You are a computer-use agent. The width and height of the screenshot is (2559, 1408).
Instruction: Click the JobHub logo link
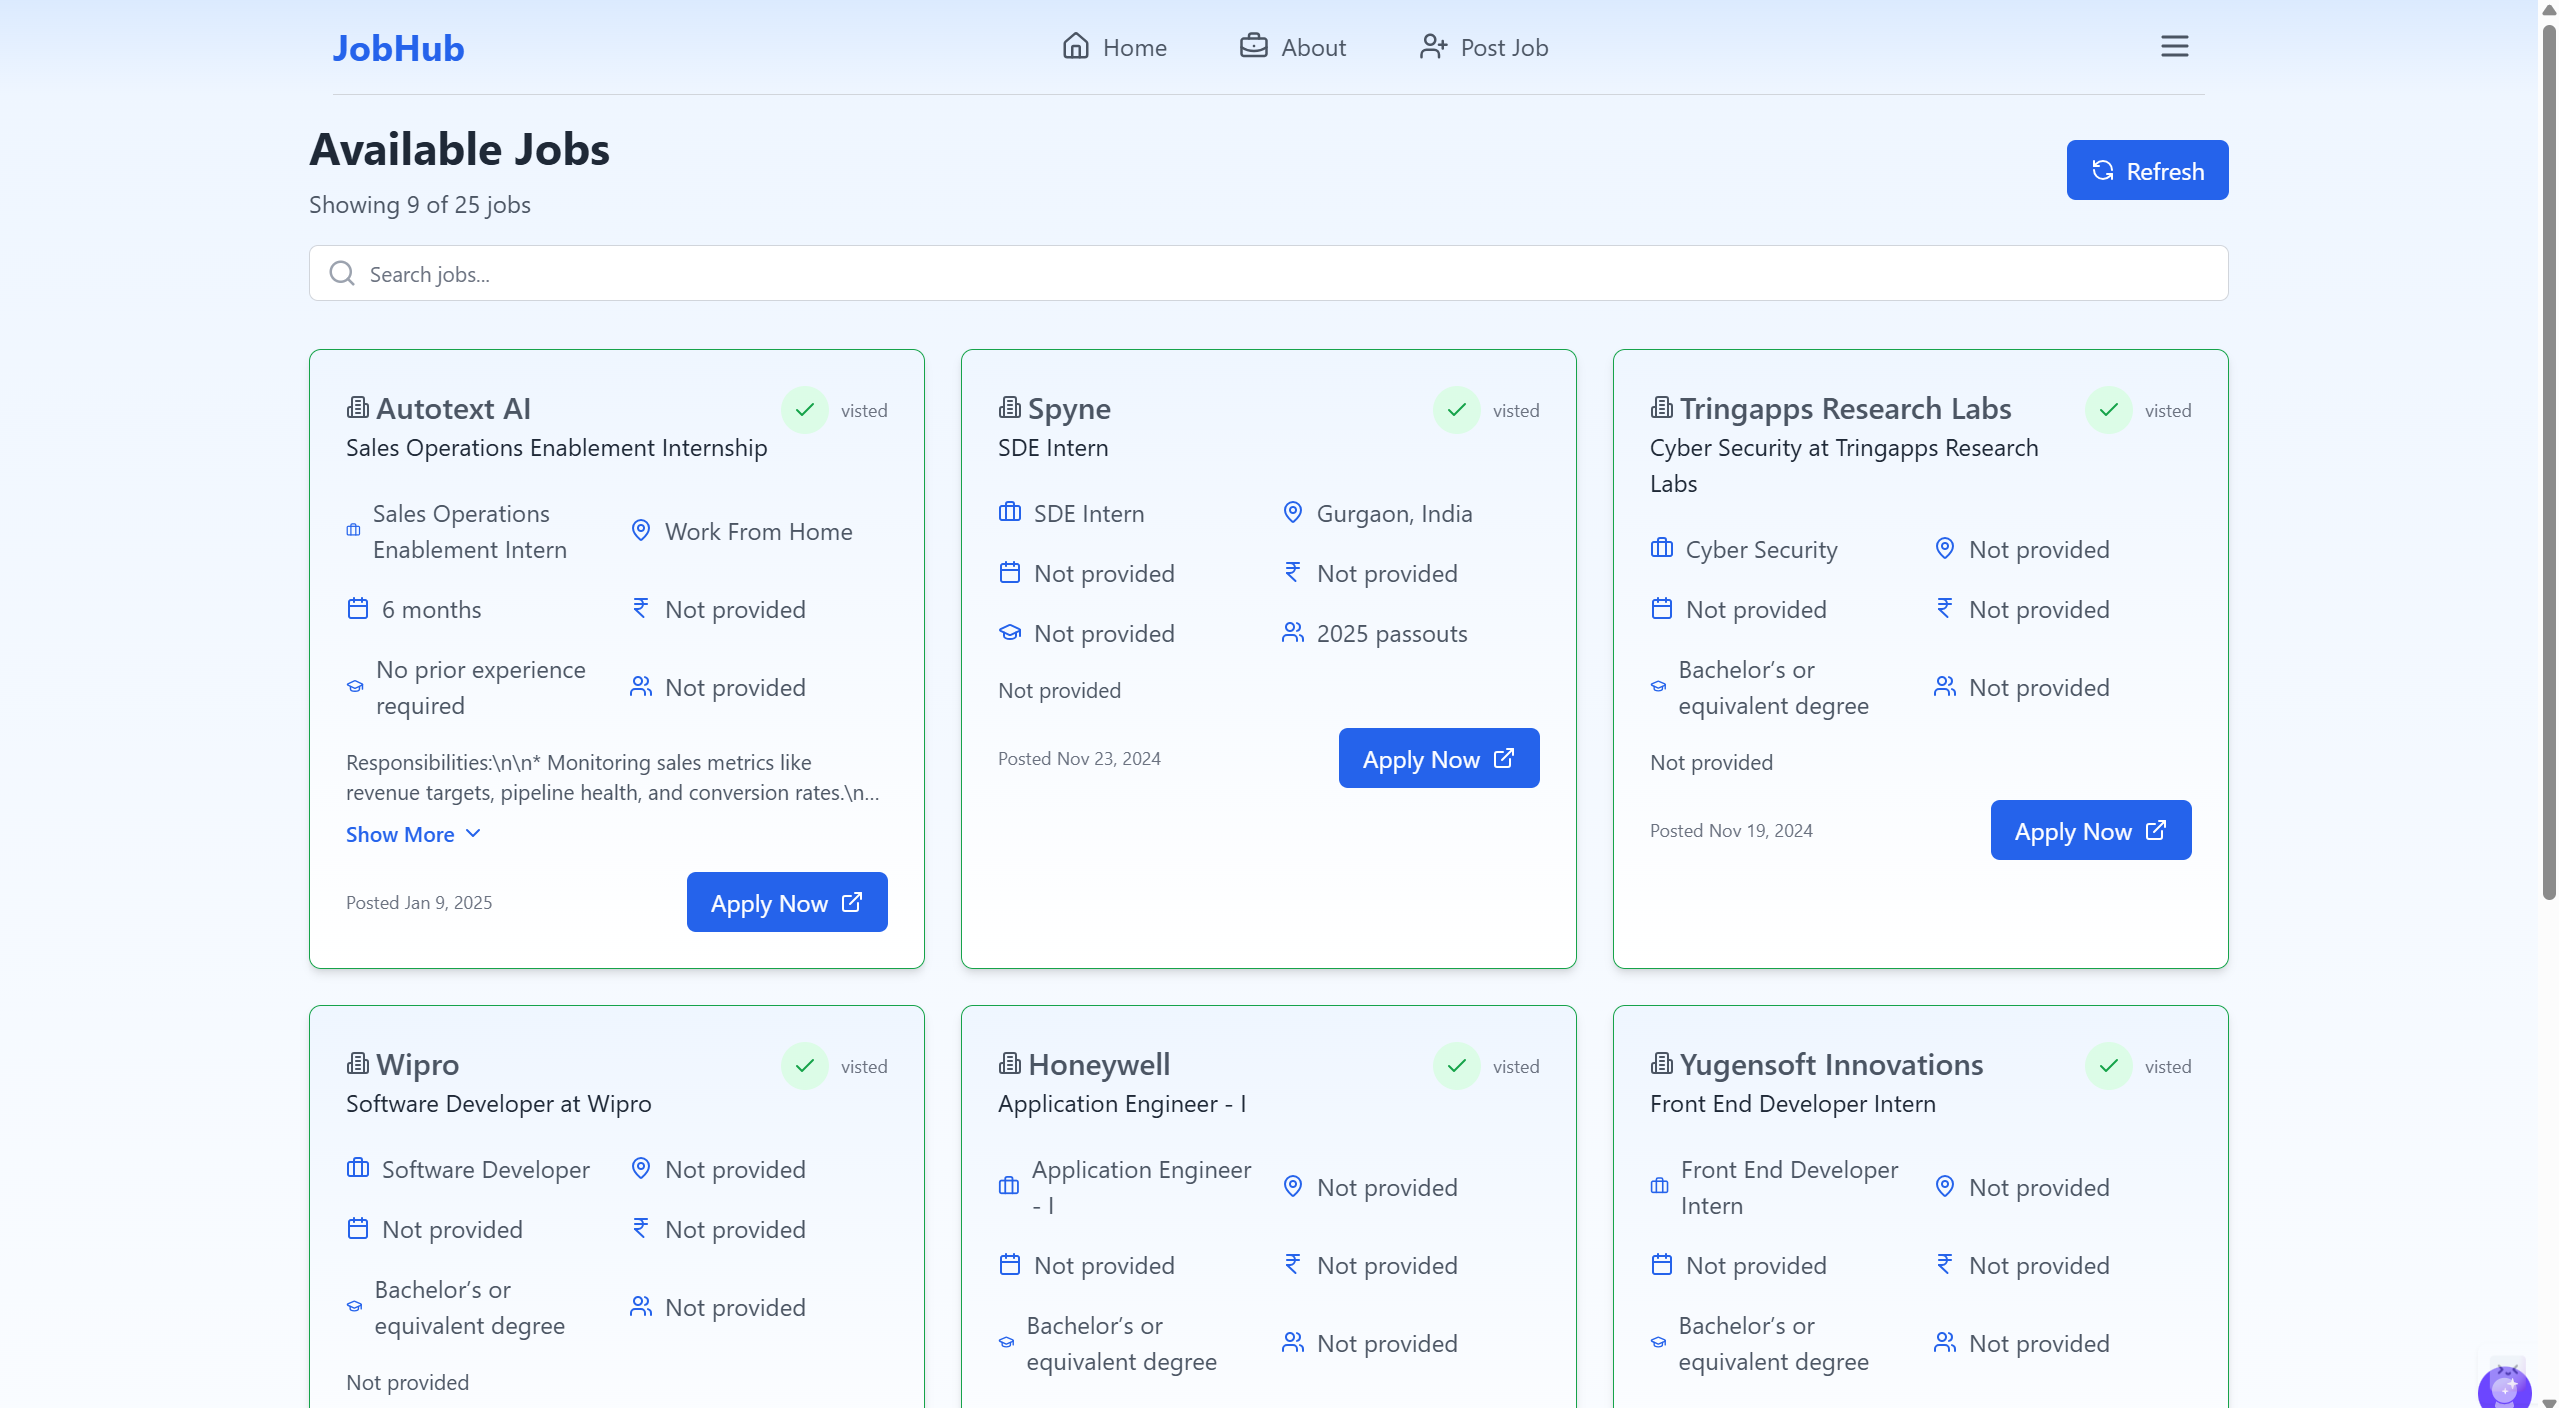pyautogui.click(x=397, y=48)
